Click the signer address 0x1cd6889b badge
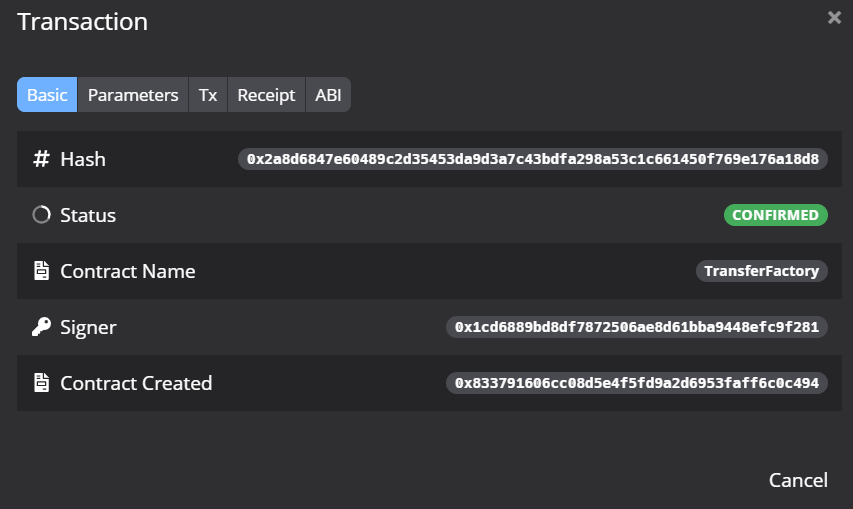 [x=637, y=327]
